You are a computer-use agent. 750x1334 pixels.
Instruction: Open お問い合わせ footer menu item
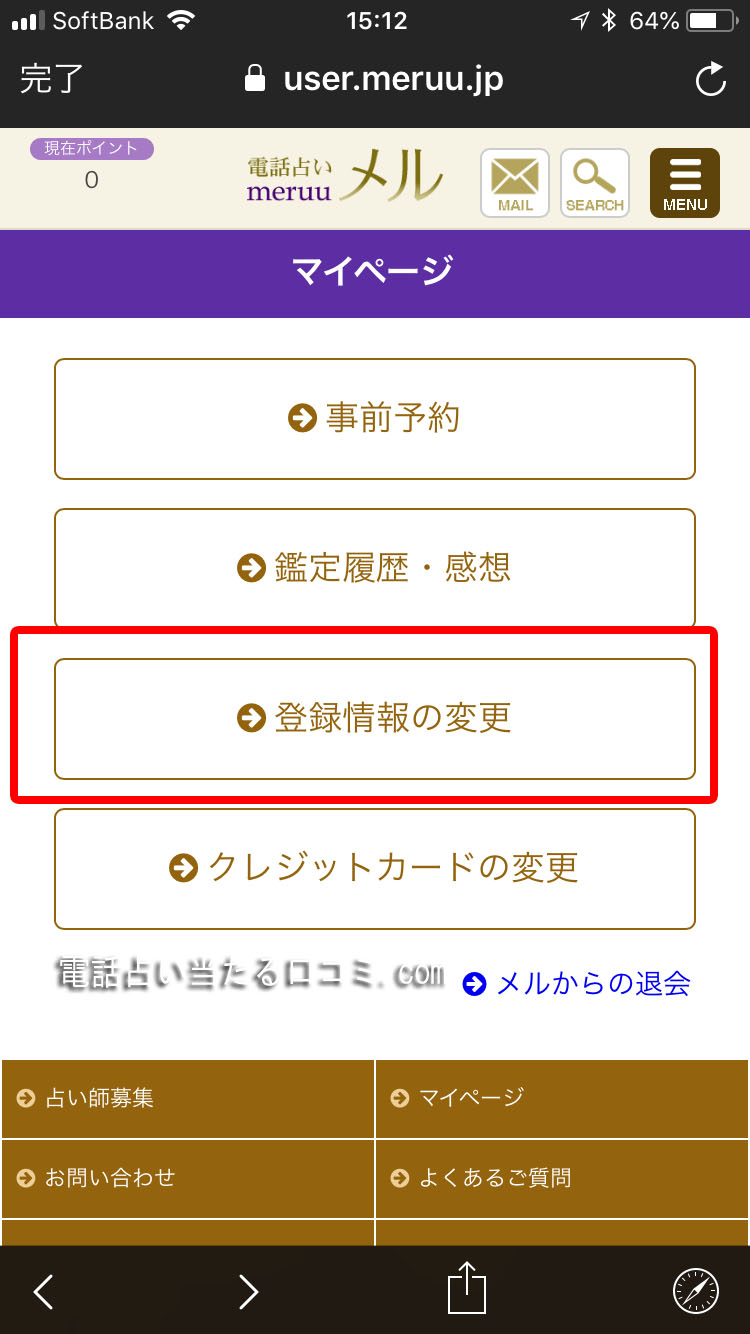click(188, 1178)
